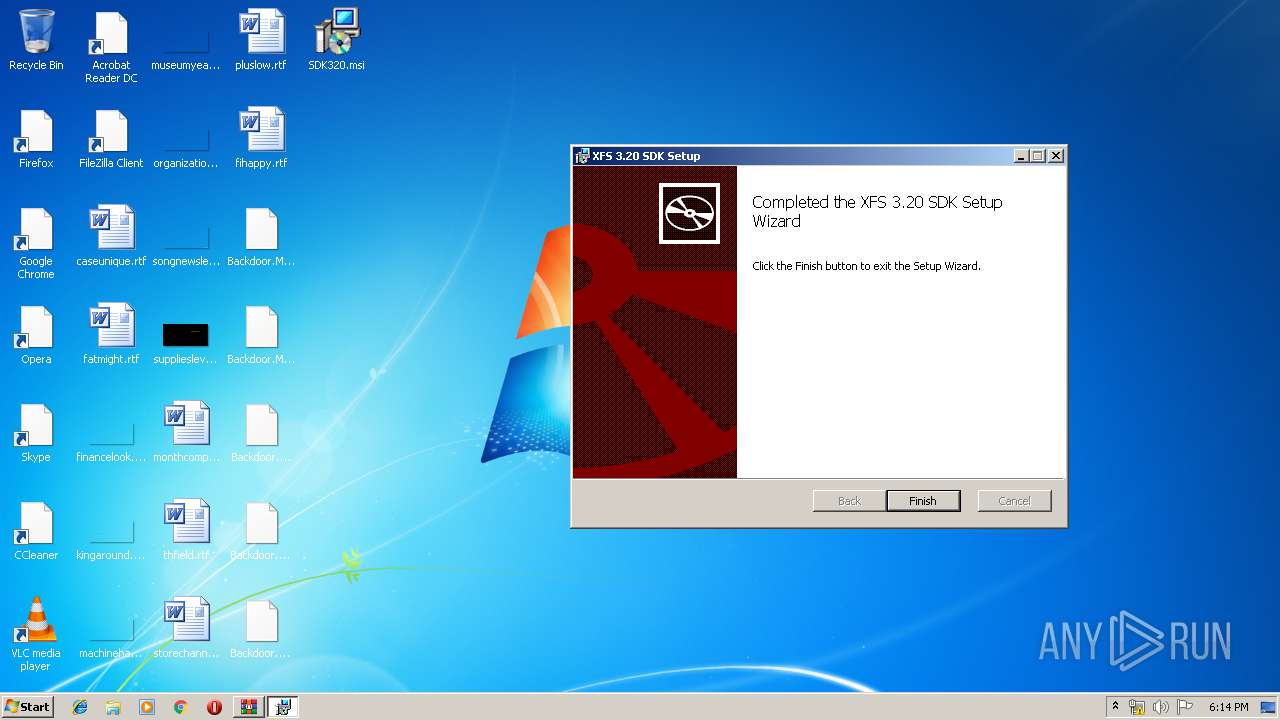The height and width of the screenshot is (720, 1280).
Task: Select the monthcomp... document icon
Action: click(186, 432)
